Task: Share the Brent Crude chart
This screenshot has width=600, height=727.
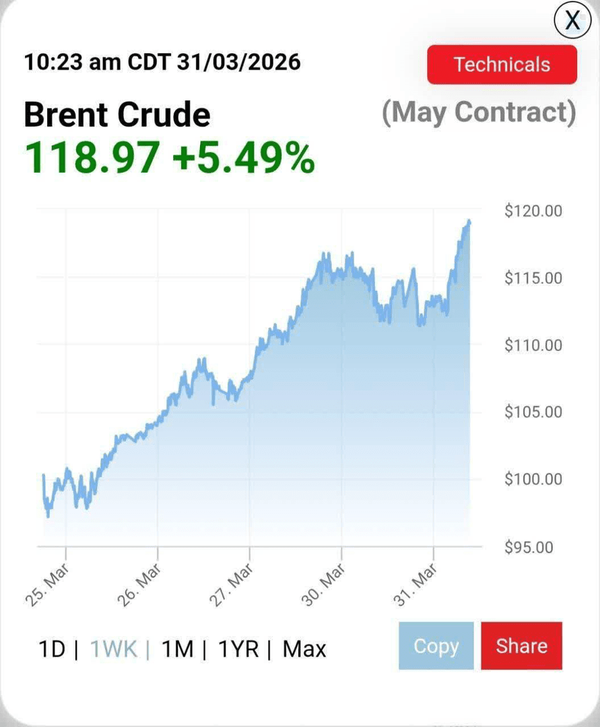Action: point(522,646)
